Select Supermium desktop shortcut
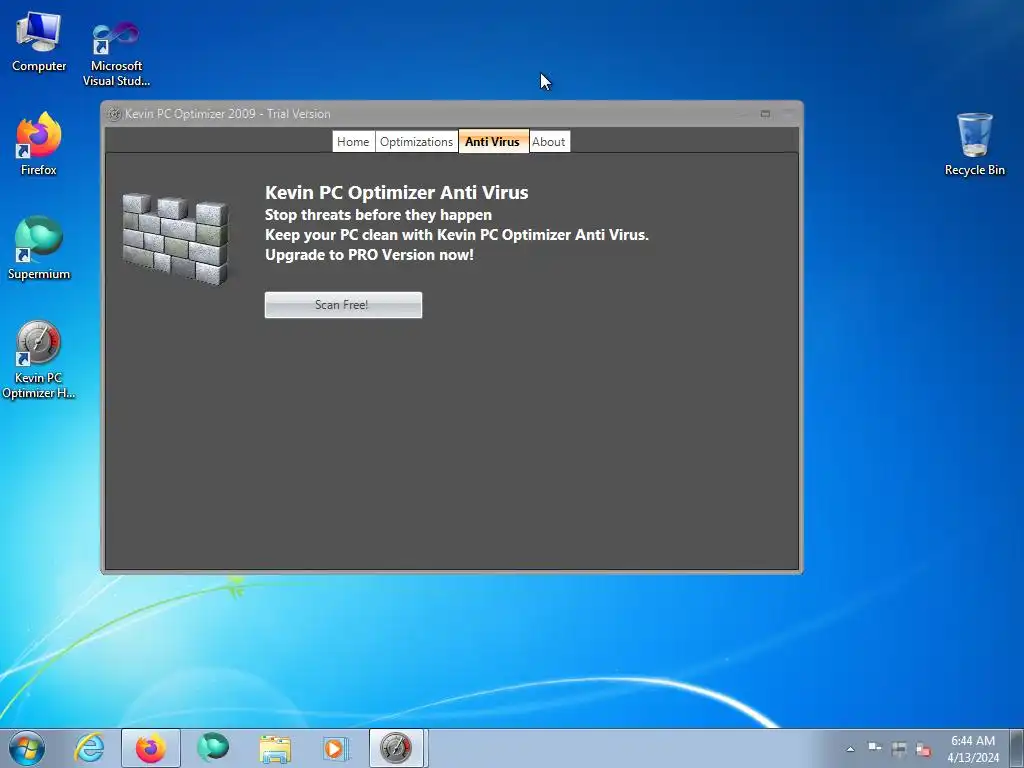The image size is (1024, 768). point(39,248)
